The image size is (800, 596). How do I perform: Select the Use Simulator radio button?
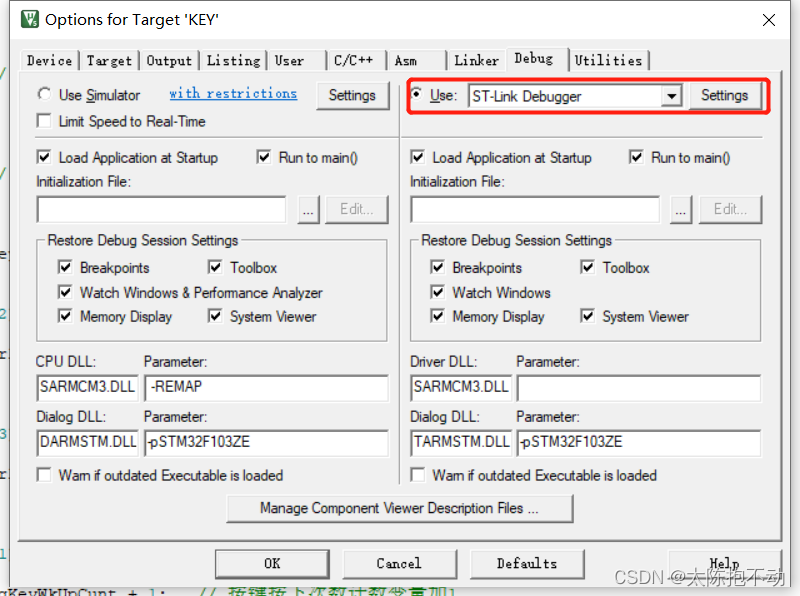point(44,94)
